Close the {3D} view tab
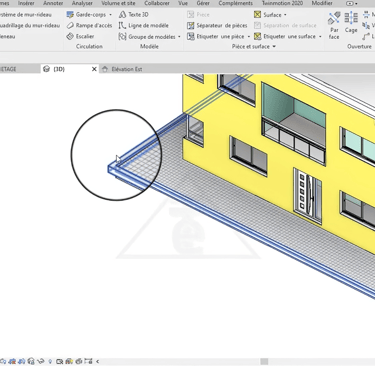 click(x=94, y=69)
